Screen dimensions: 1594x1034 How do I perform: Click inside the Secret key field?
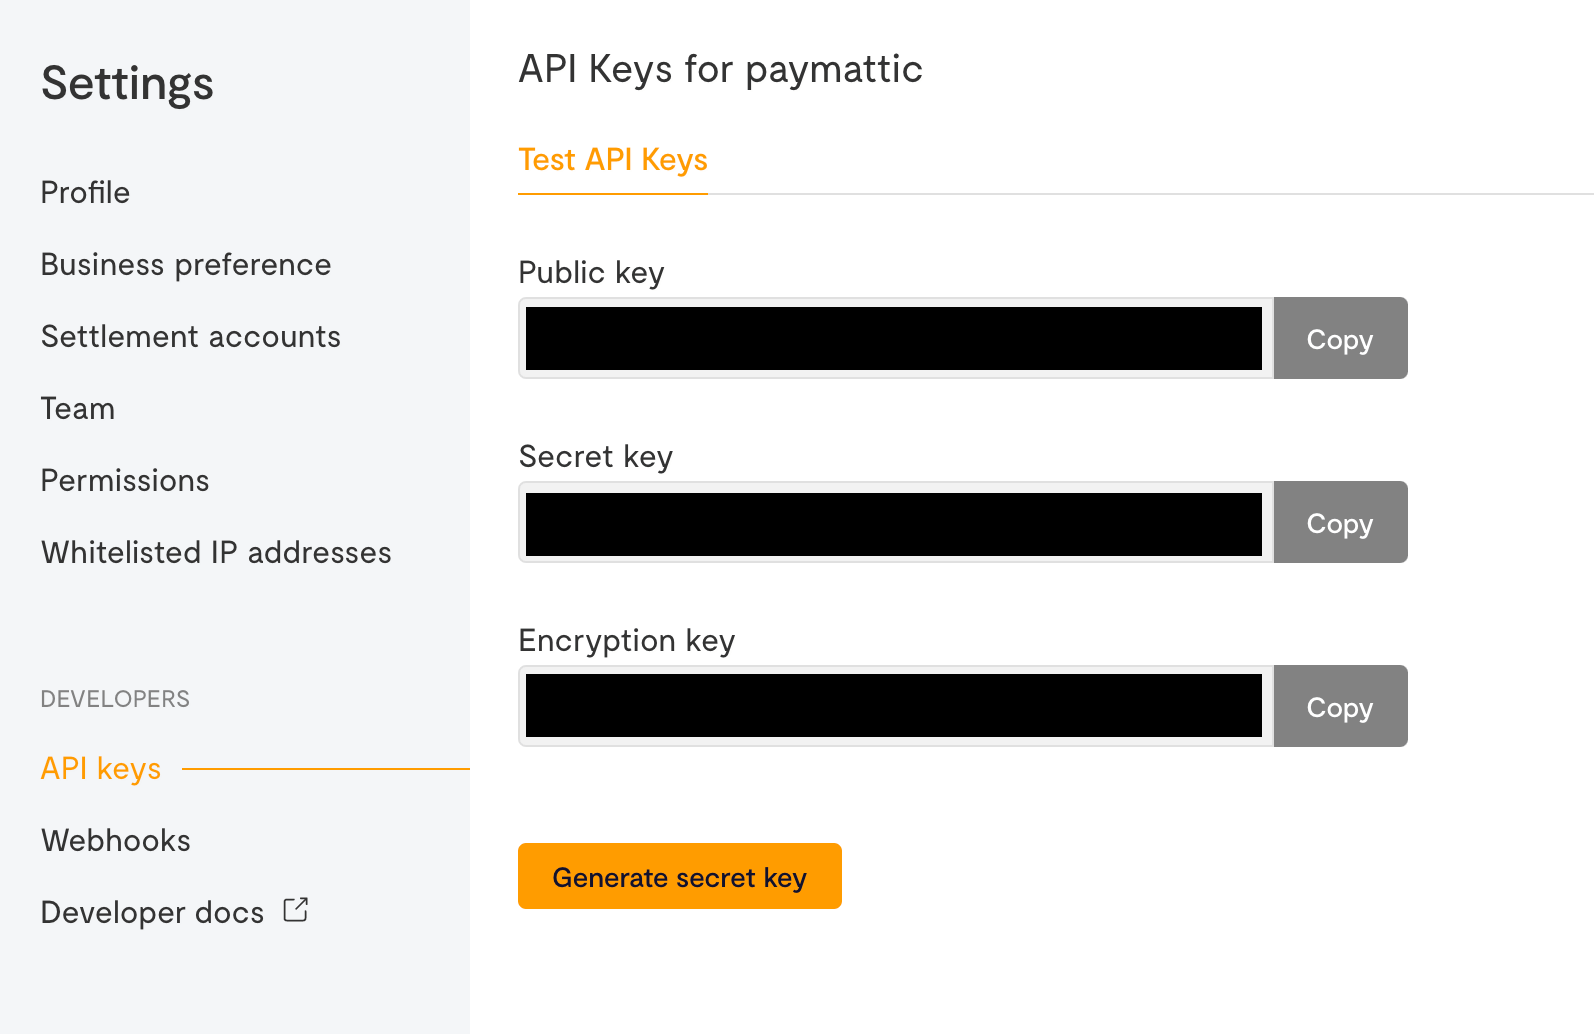896,522
